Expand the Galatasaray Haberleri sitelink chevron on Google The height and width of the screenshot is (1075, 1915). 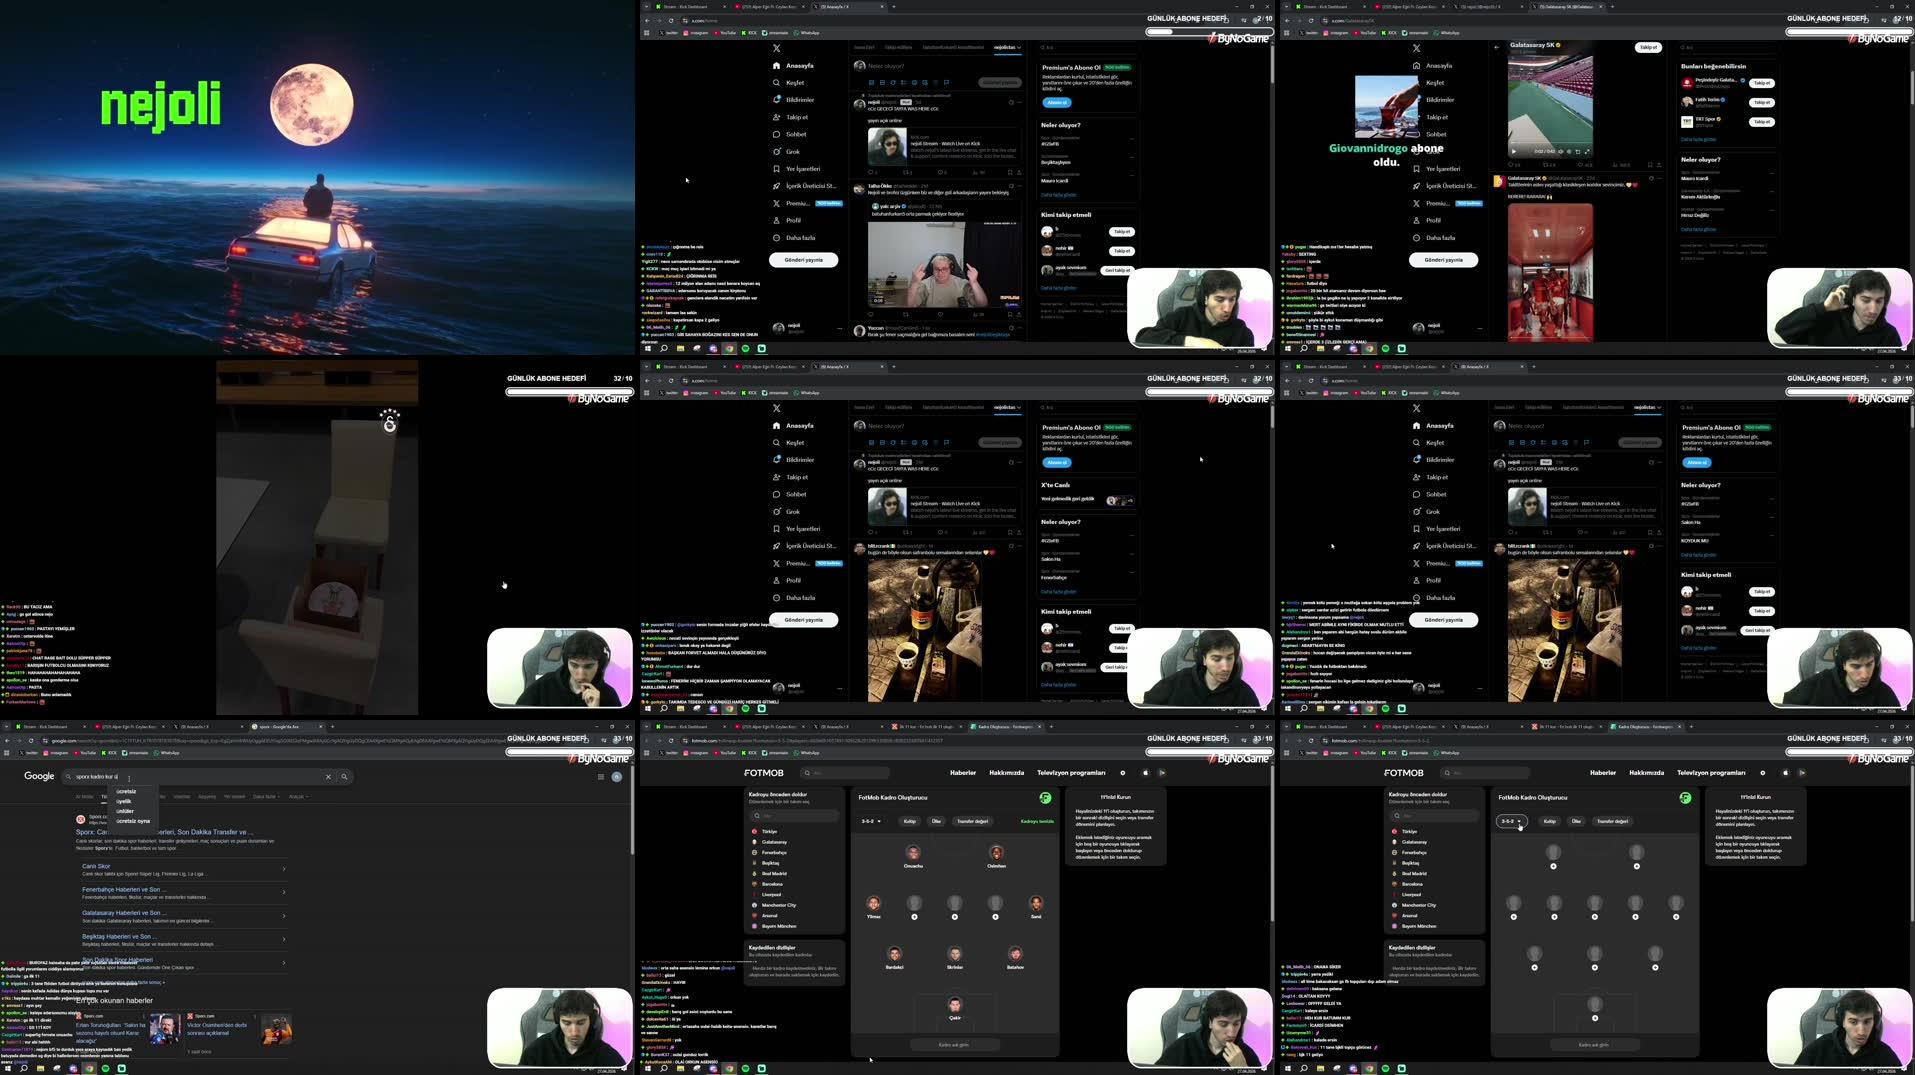click(x=284, y=916)
